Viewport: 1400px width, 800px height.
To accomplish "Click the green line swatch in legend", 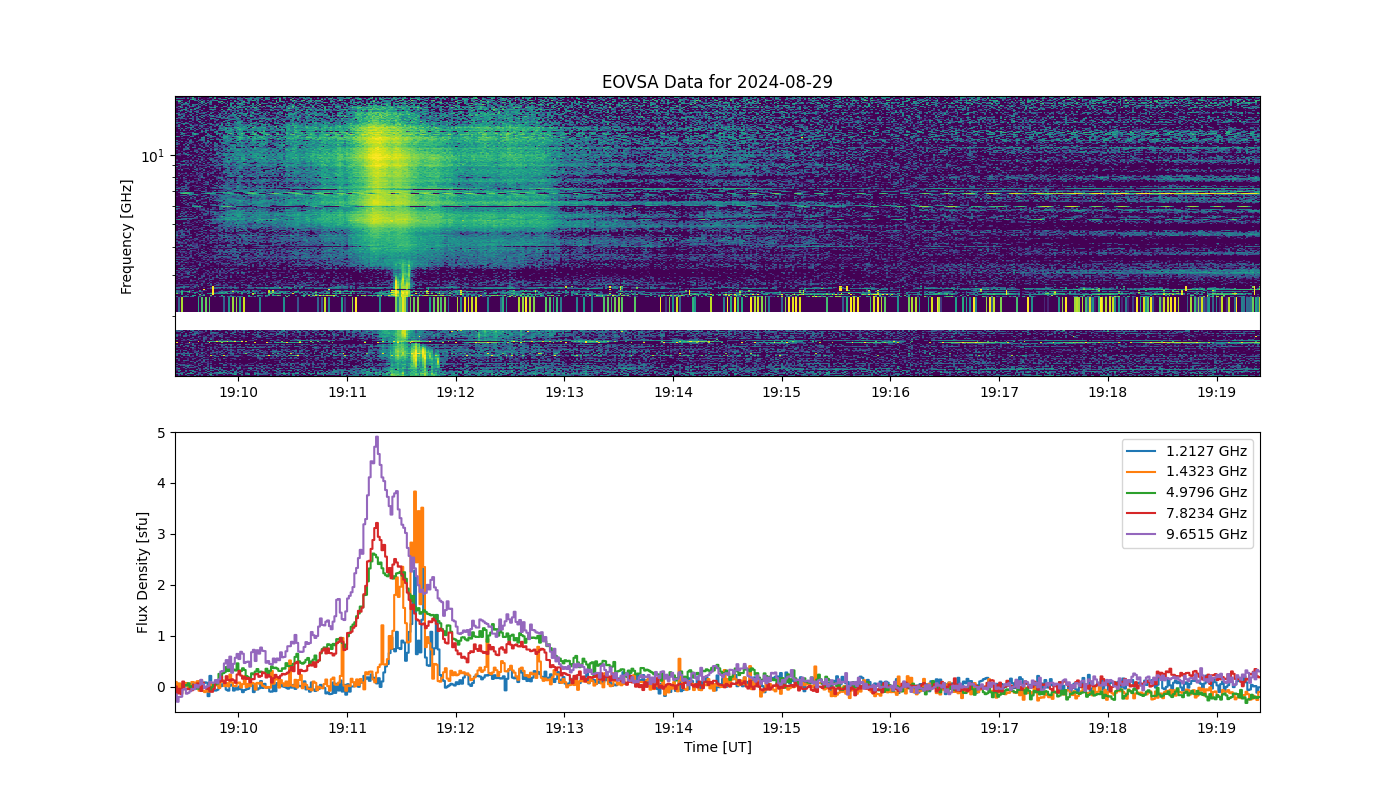I will 1143,494.
